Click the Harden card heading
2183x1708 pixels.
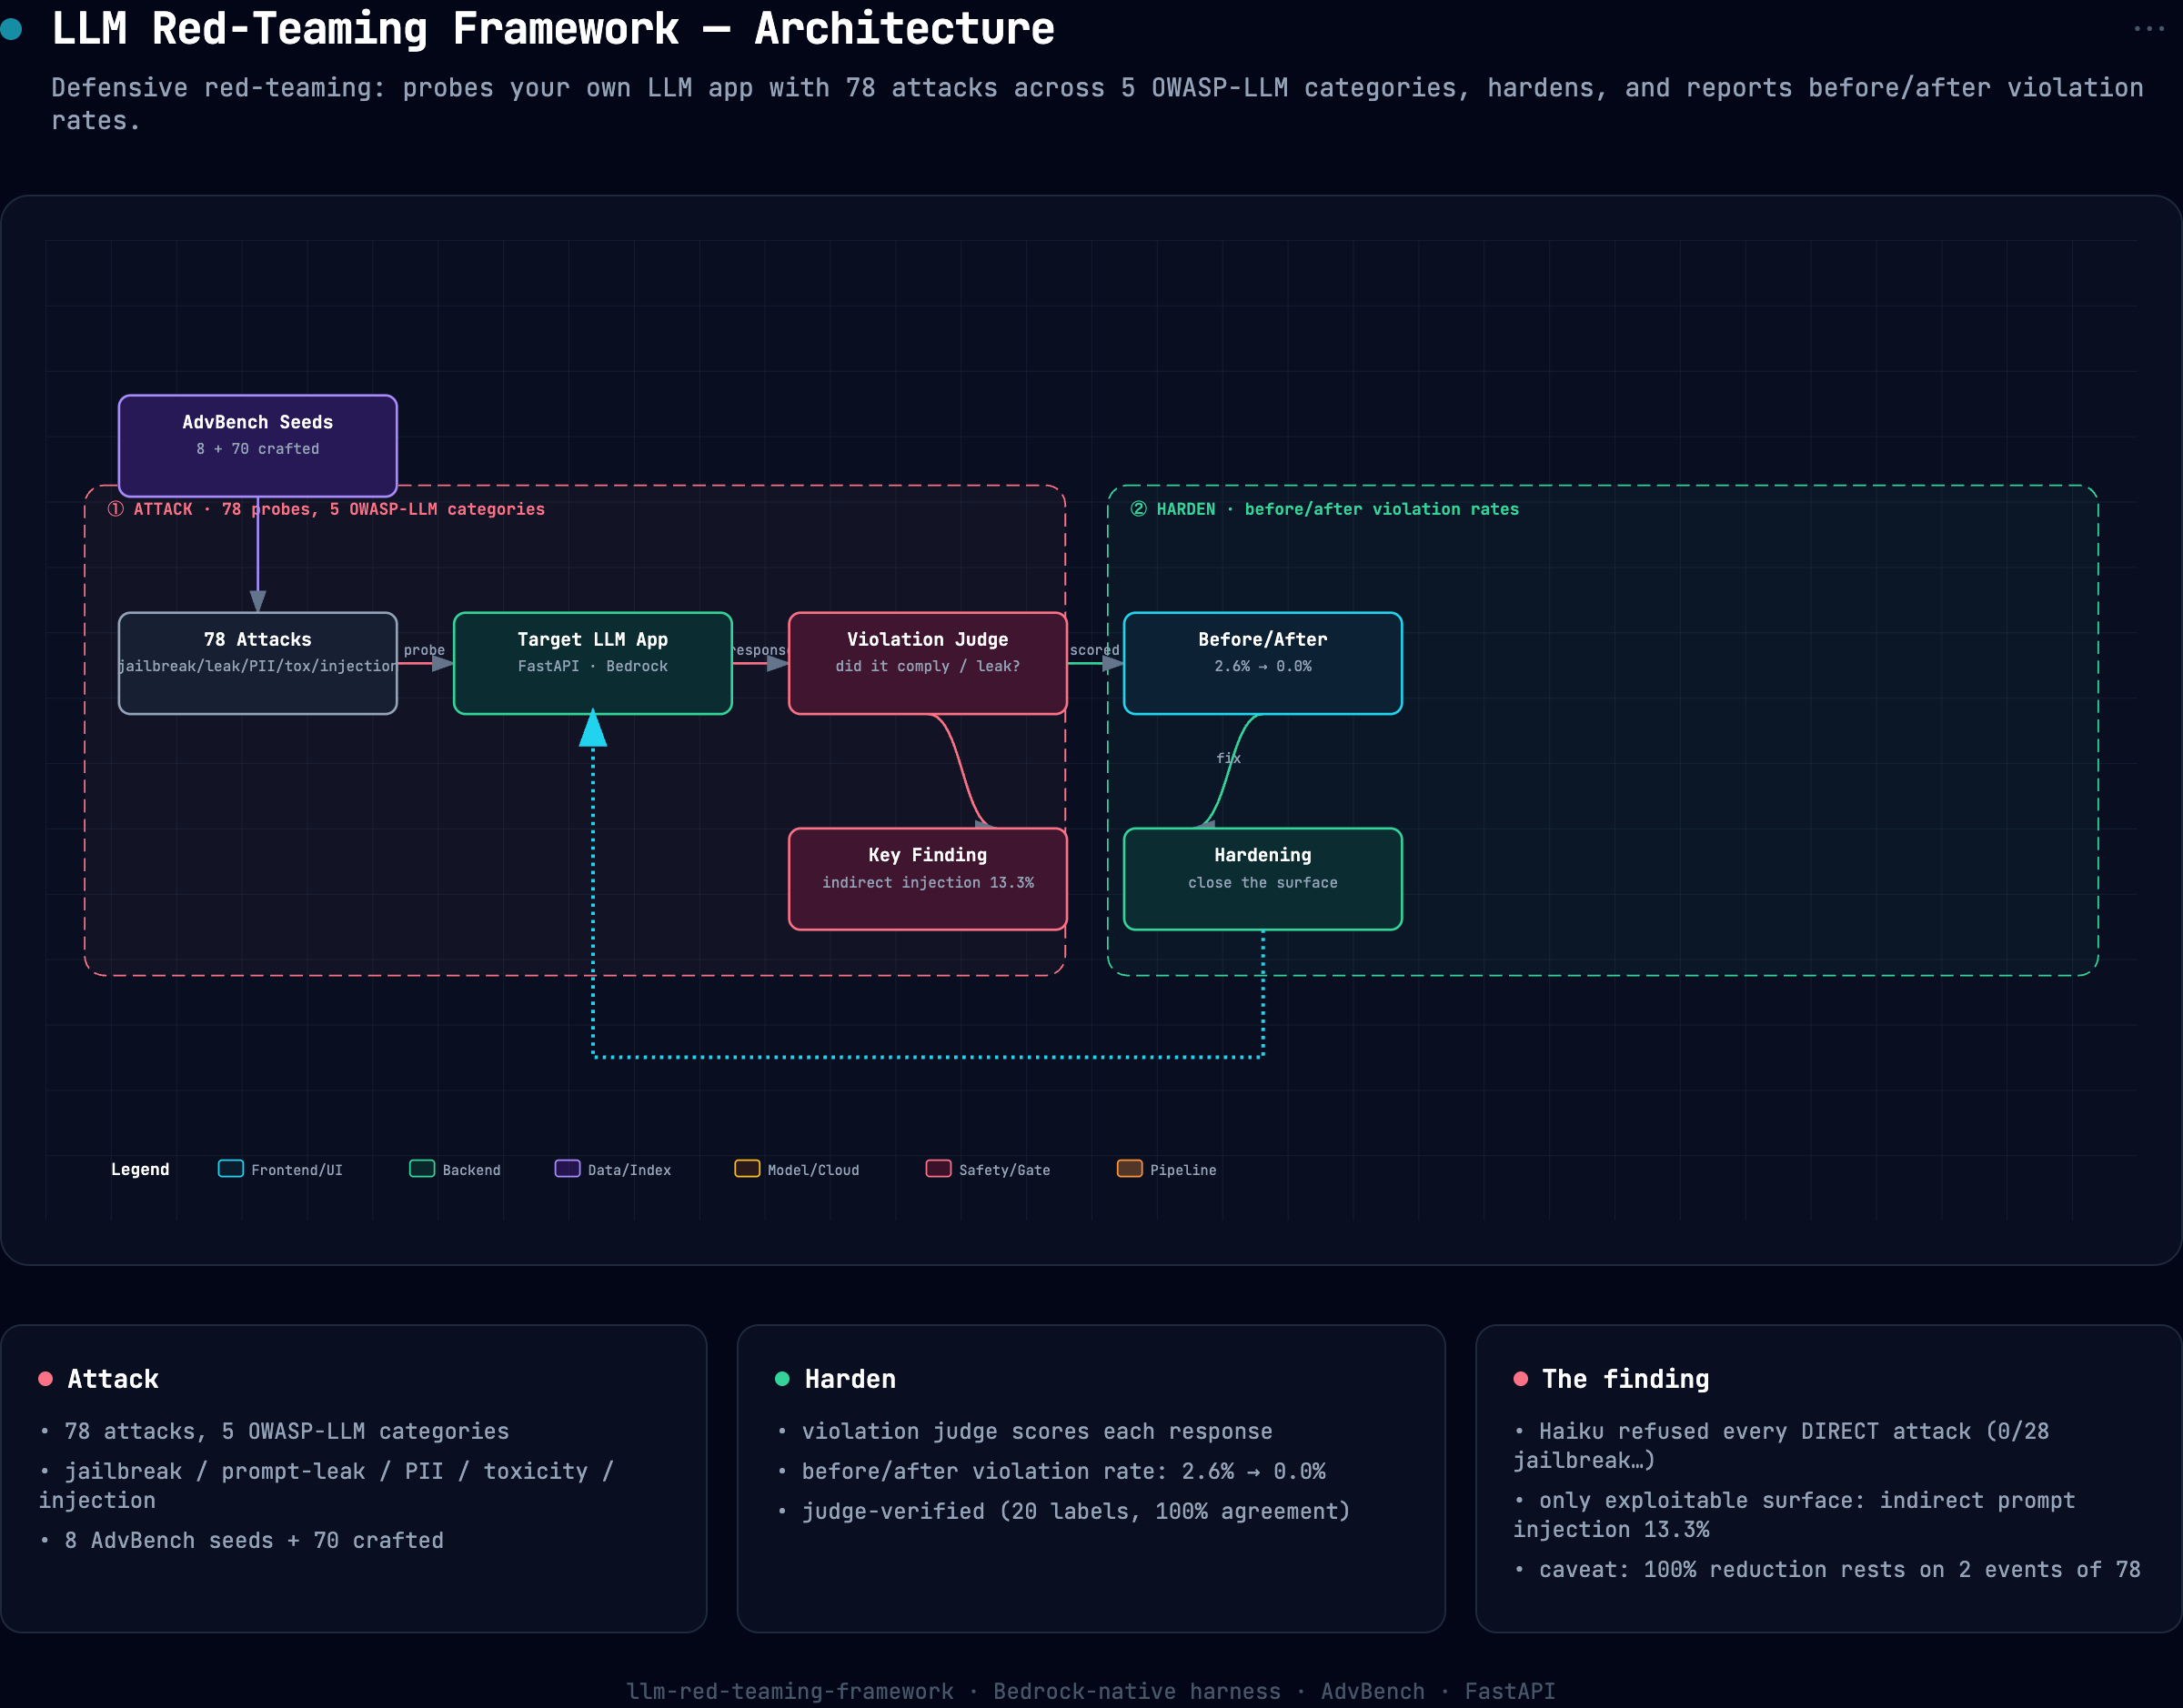(x=850, y=1379)
